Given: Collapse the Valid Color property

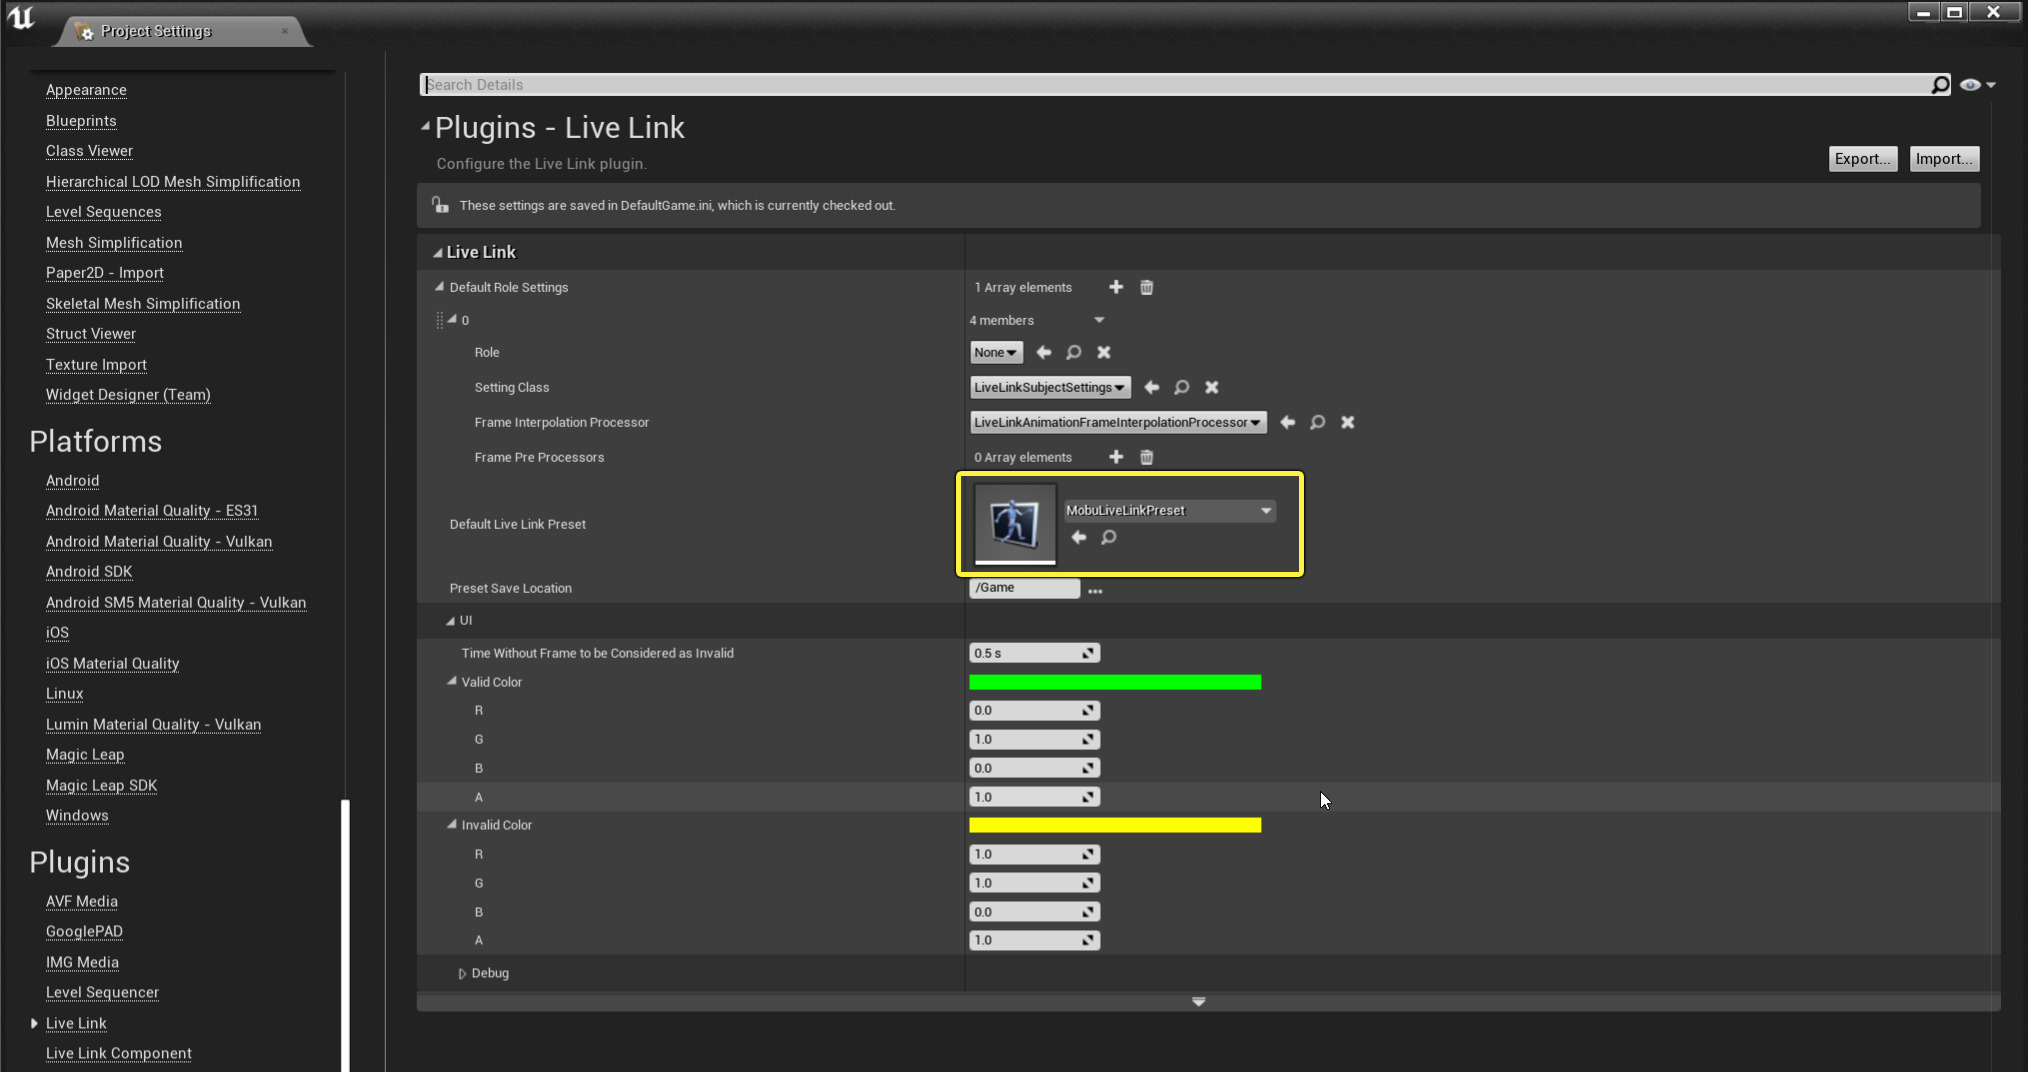Looking at the screenshot, I should pyautogui.click(x=452, y=682).
